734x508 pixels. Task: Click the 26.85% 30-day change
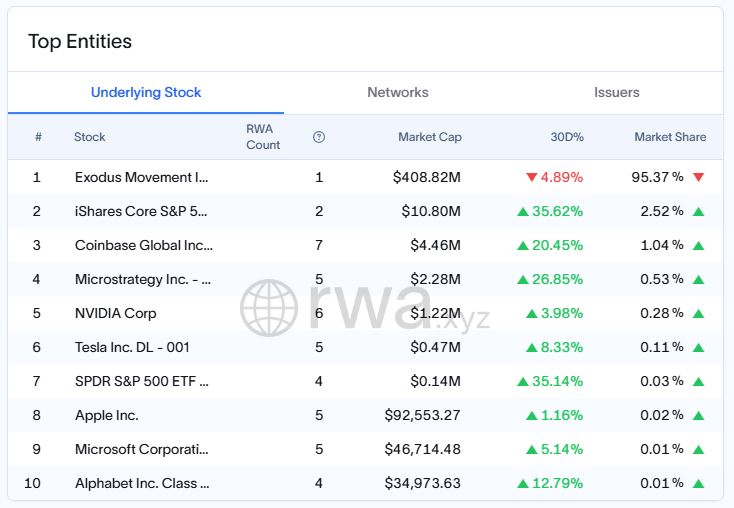point(550,280)
